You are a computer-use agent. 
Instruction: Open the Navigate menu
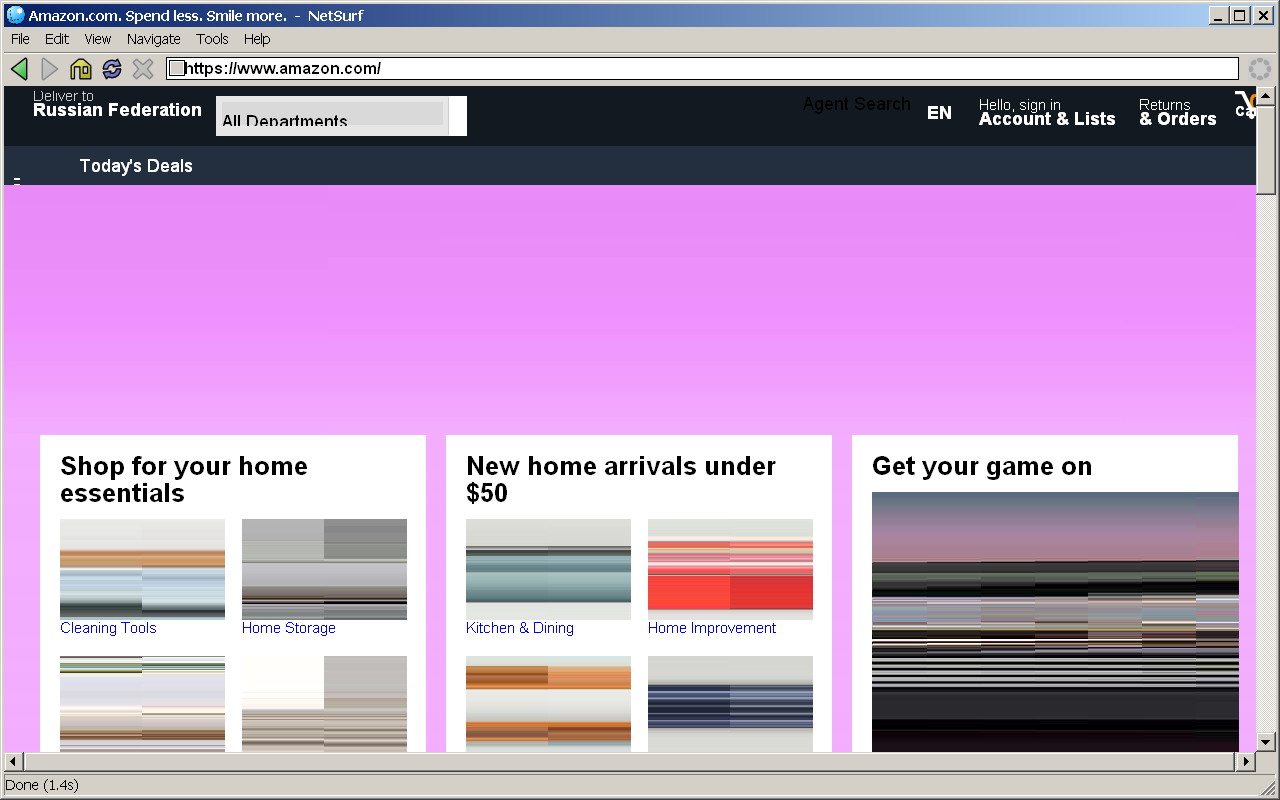(153, 39)
